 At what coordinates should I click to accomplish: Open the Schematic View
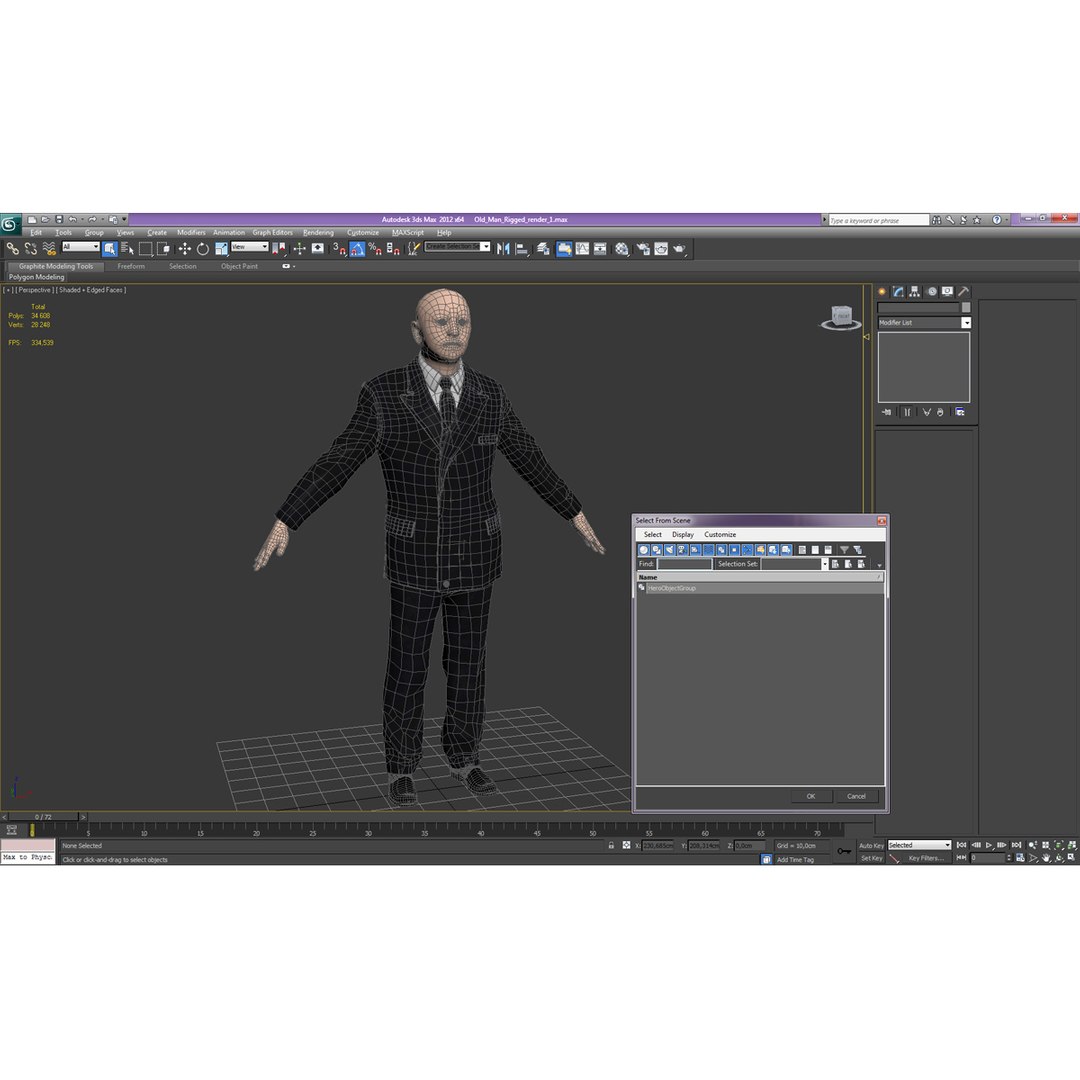point(601,249)
